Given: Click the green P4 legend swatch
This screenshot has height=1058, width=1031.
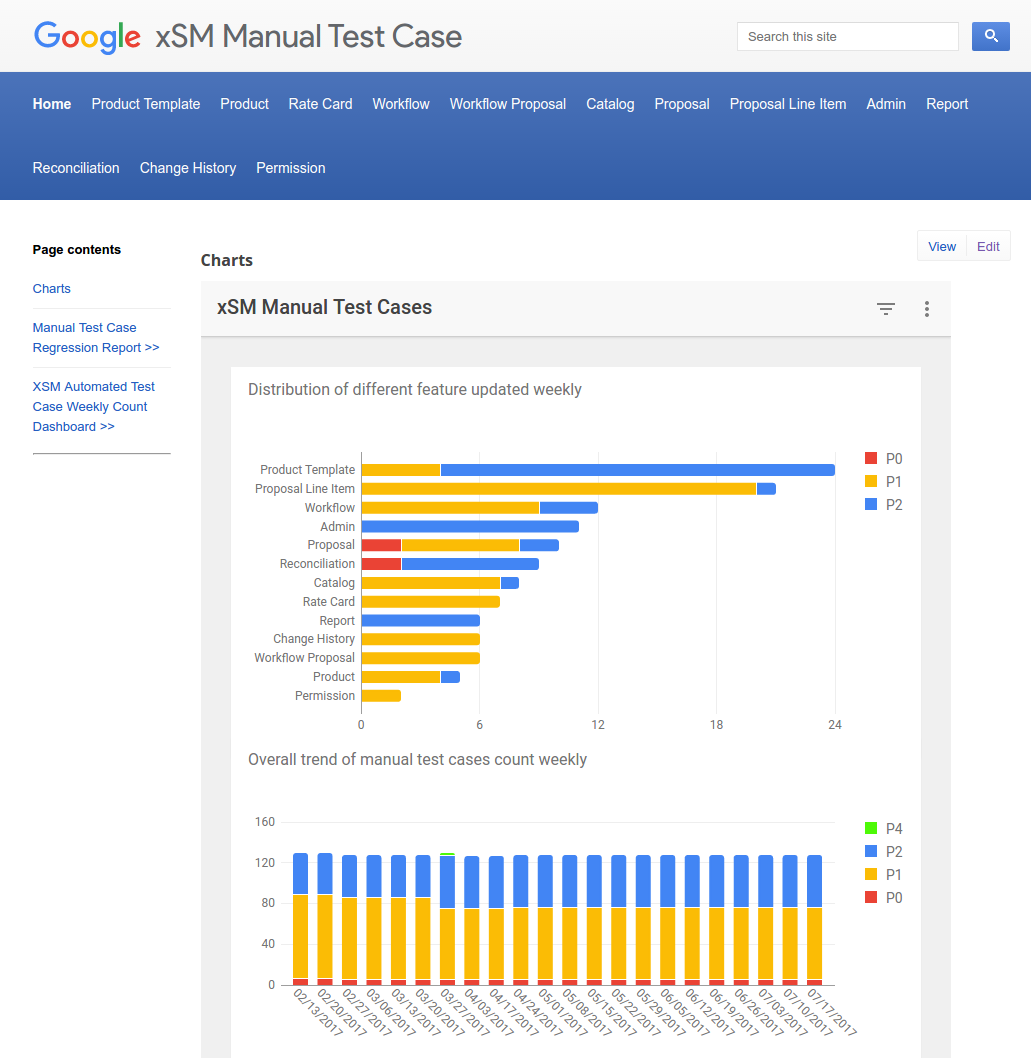Looking at the screenshot, I should (x=871, y=829).
